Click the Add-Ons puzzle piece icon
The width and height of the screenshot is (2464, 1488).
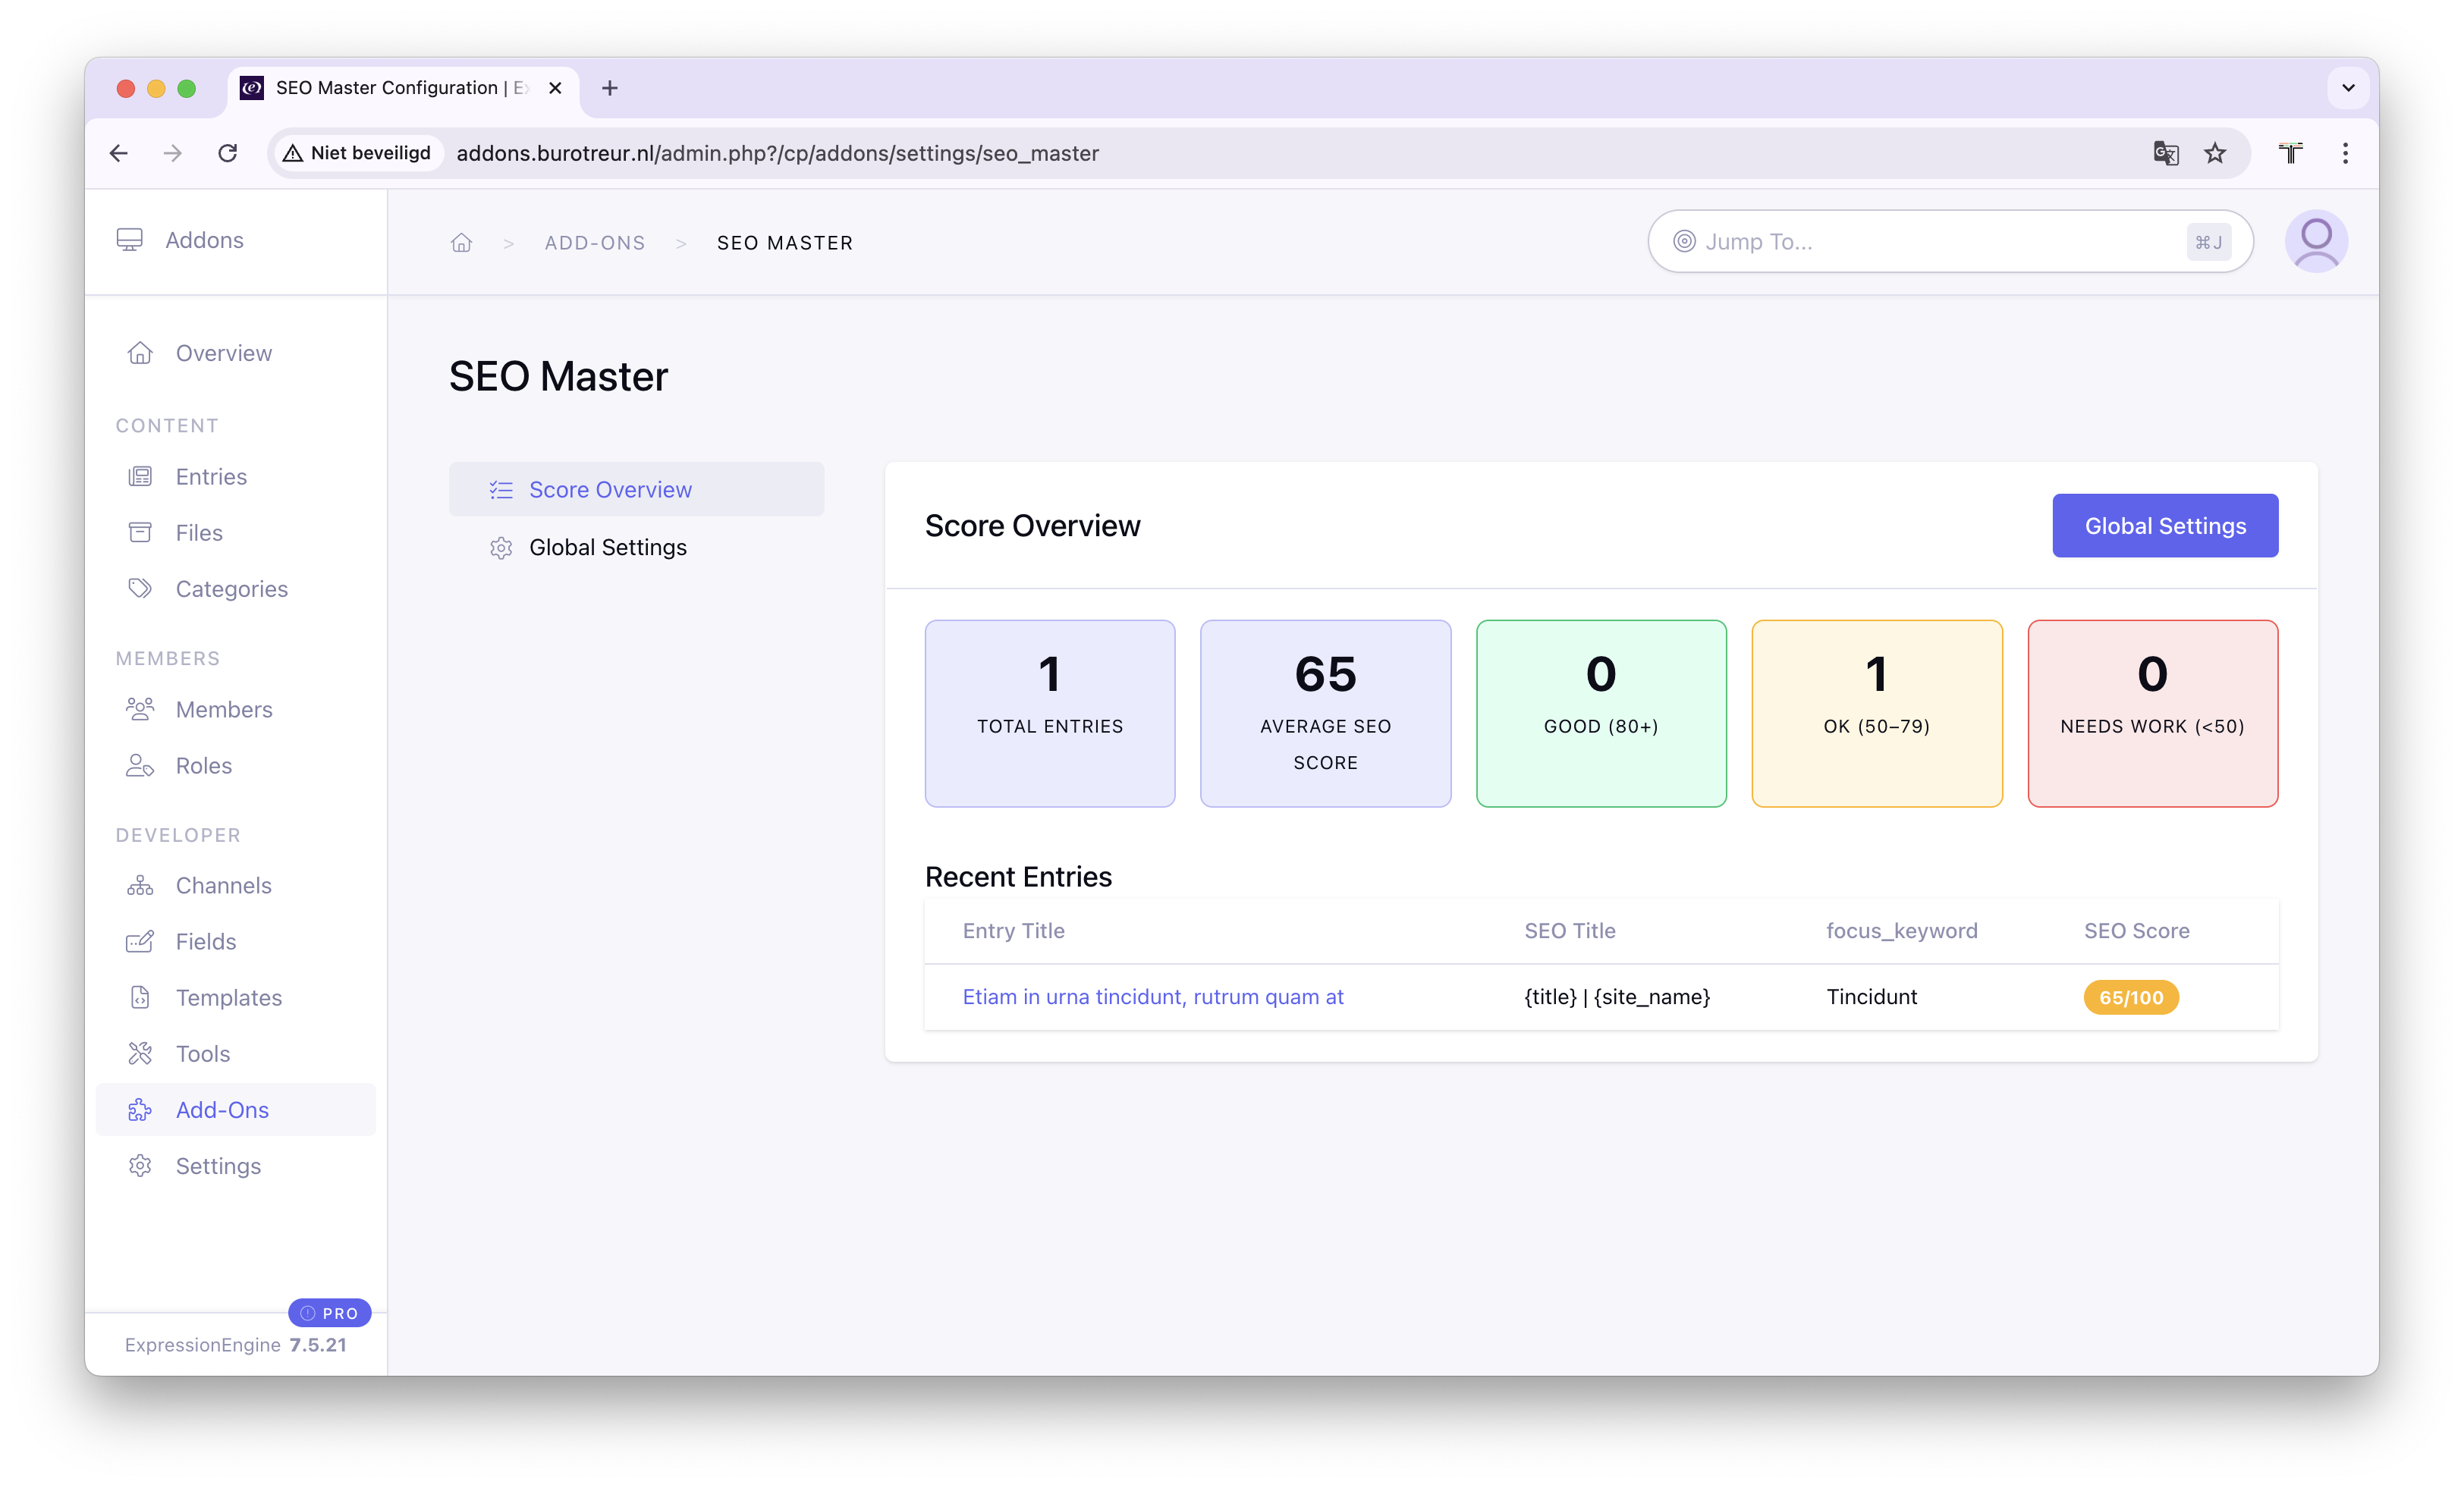(x=141, y=1109)
